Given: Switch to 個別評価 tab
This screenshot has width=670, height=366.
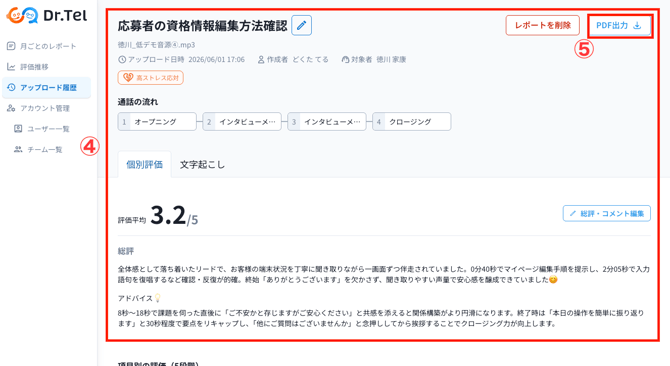Looking at the screenshot, I should 144,164.
